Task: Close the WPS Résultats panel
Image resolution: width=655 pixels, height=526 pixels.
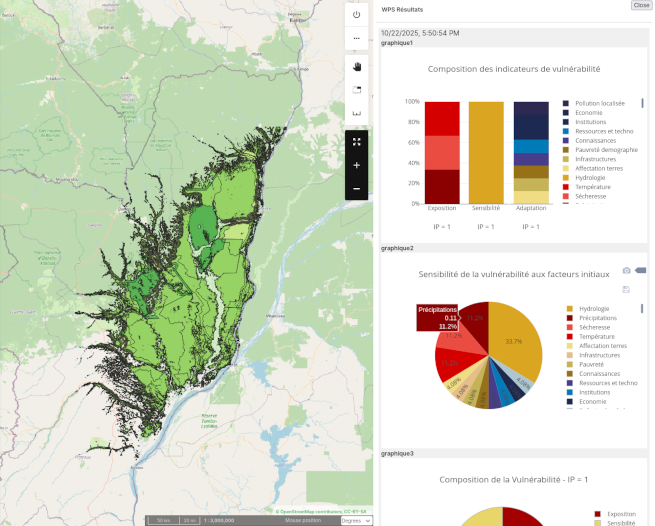Action: 641,5
